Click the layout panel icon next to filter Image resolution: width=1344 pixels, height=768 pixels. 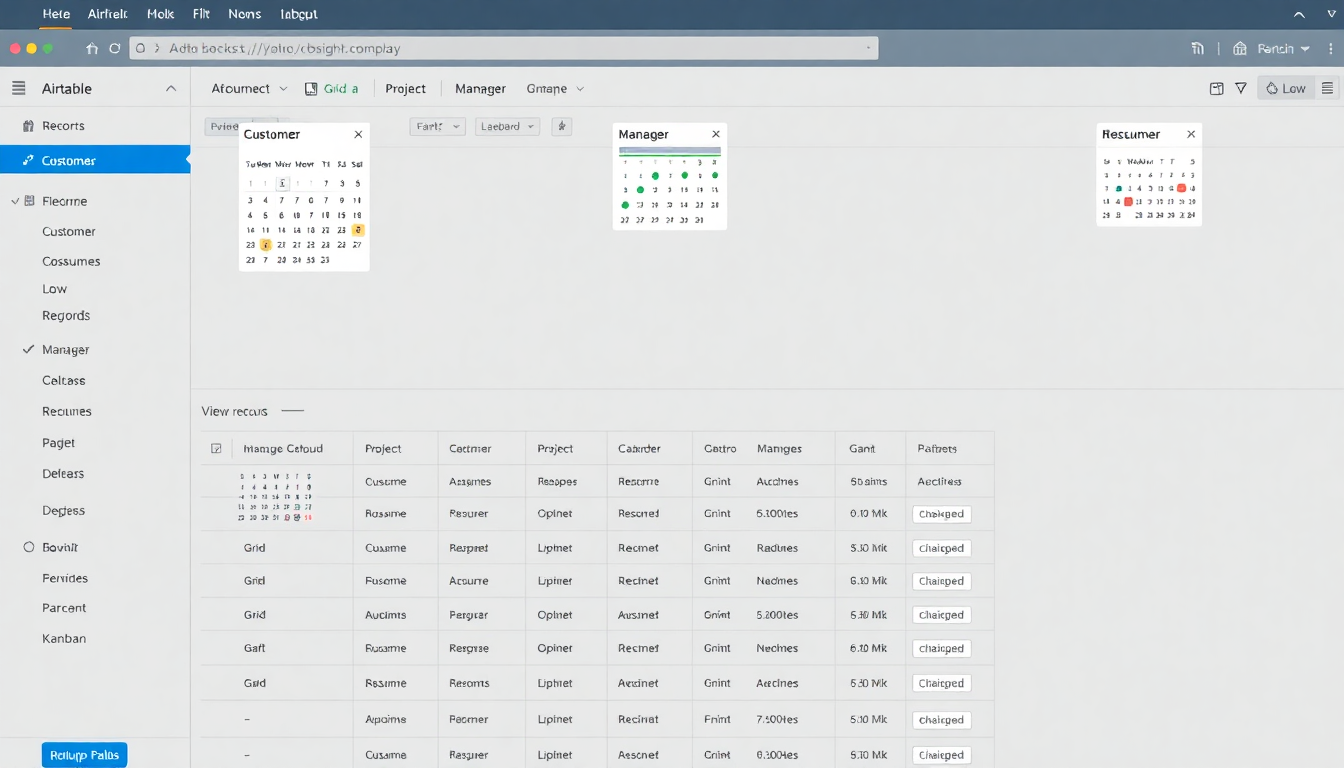pos(1216,88)
